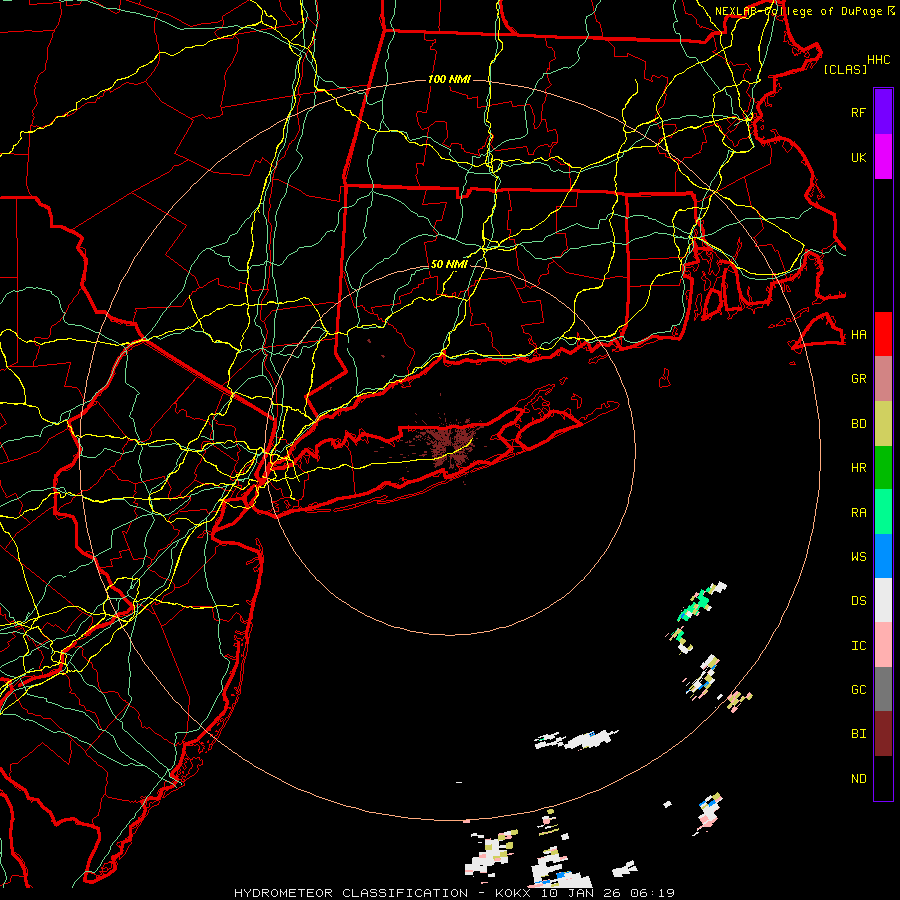This screenshot has width=900, height=900.
Task: Click the purple RF legend color swatch
Action: (x=883, y=112)
